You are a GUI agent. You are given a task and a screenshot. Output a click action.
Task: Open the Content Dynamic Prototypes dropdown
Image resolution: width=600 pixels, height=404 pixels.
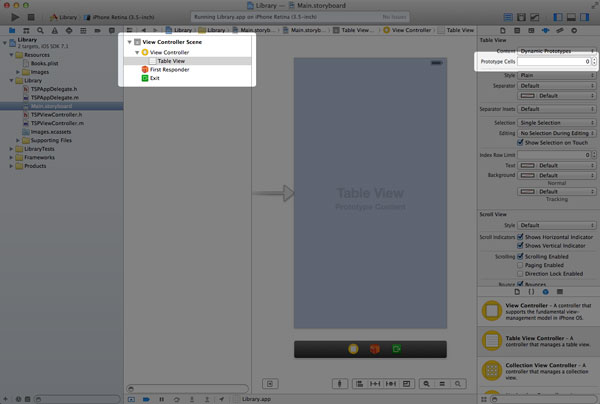[x=557, y=51]
